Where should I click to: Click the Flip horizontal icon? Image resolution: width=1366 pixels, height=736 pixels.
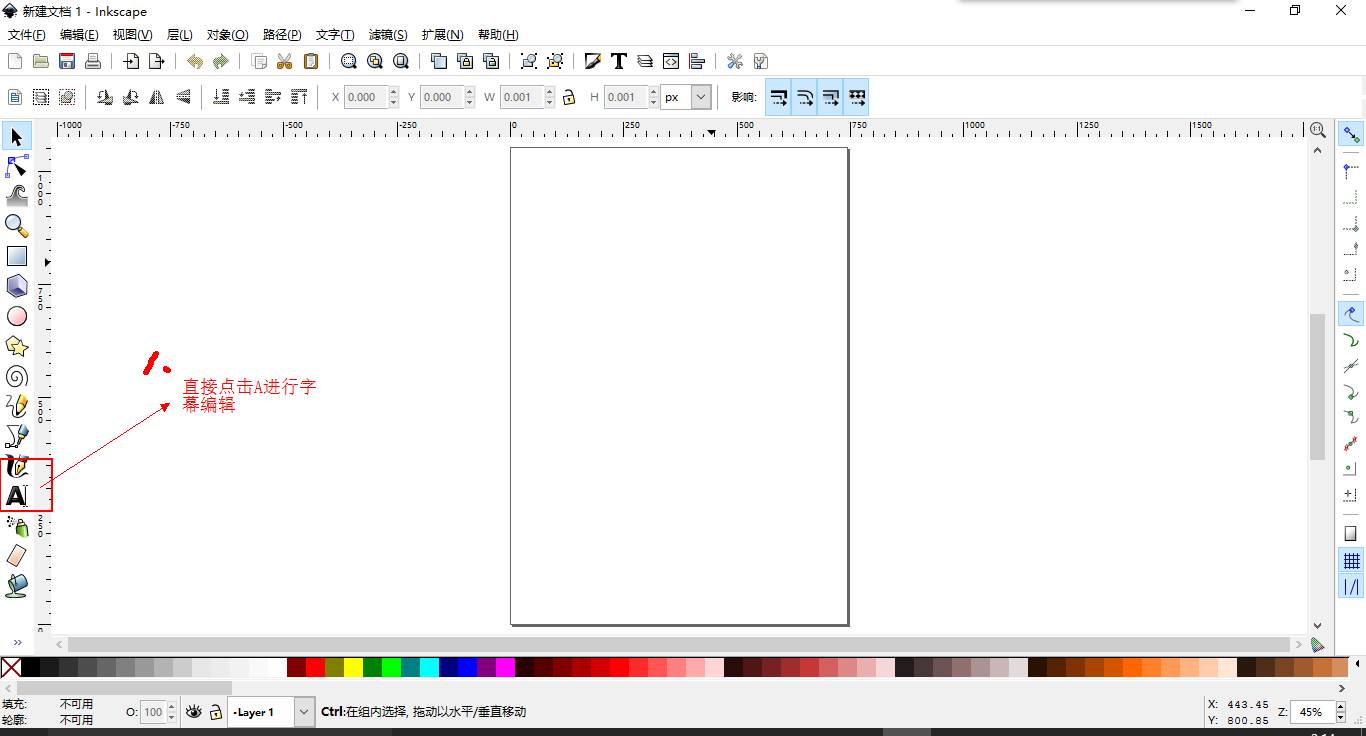(x=157, y=97)
